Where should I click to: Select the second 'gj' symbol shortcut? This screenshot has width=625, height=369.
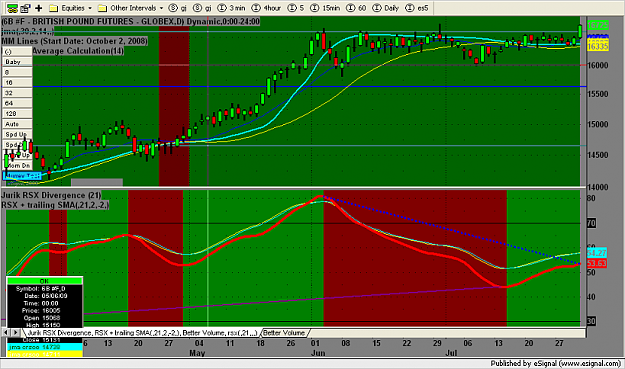point(202,8)
